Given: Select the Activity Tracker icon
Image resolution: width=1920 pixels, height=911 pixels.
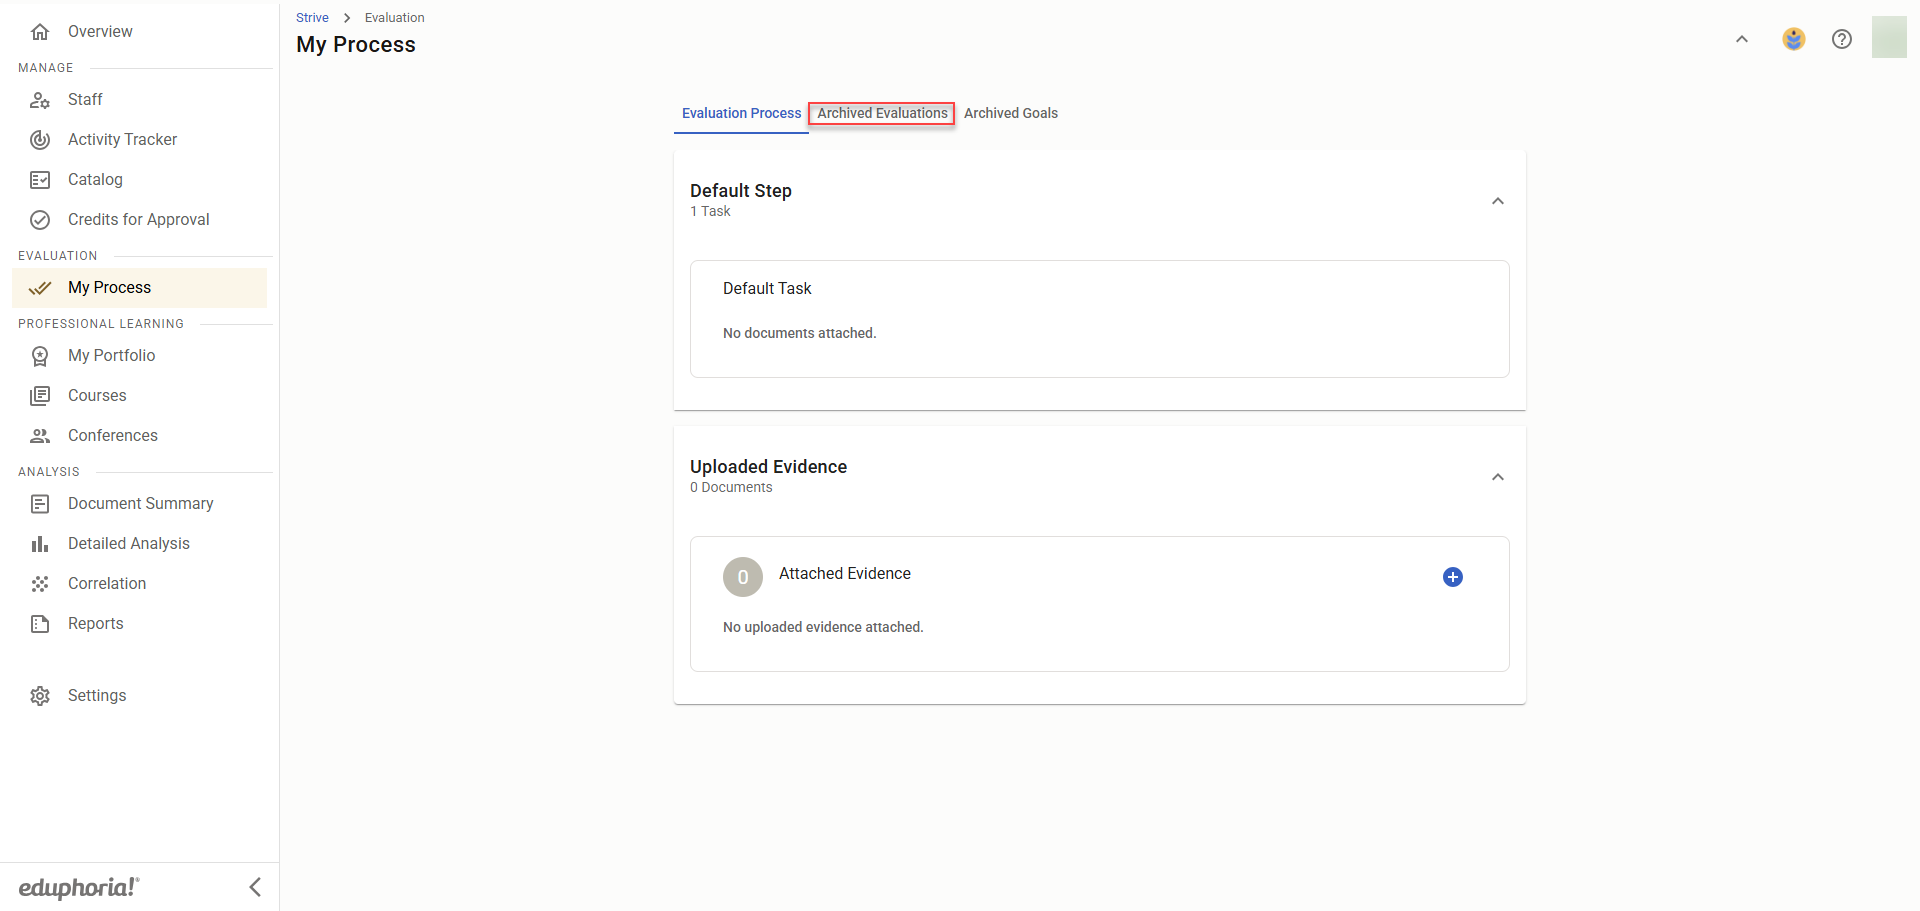Looking at the screenshot, I should 40,140.
